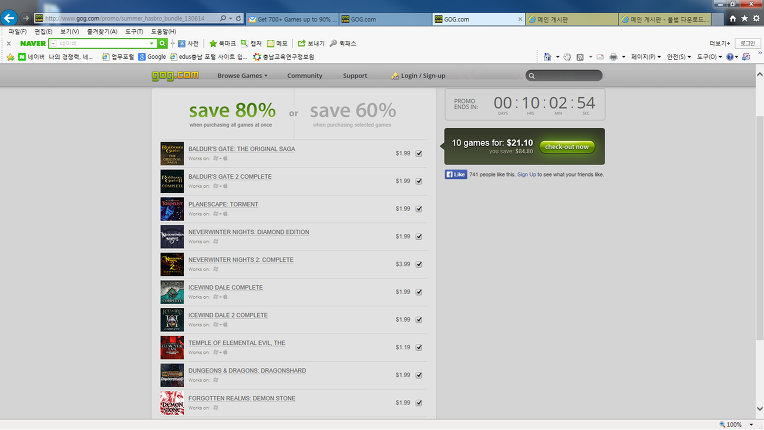Click the Facebook Sign Up link

526,174
